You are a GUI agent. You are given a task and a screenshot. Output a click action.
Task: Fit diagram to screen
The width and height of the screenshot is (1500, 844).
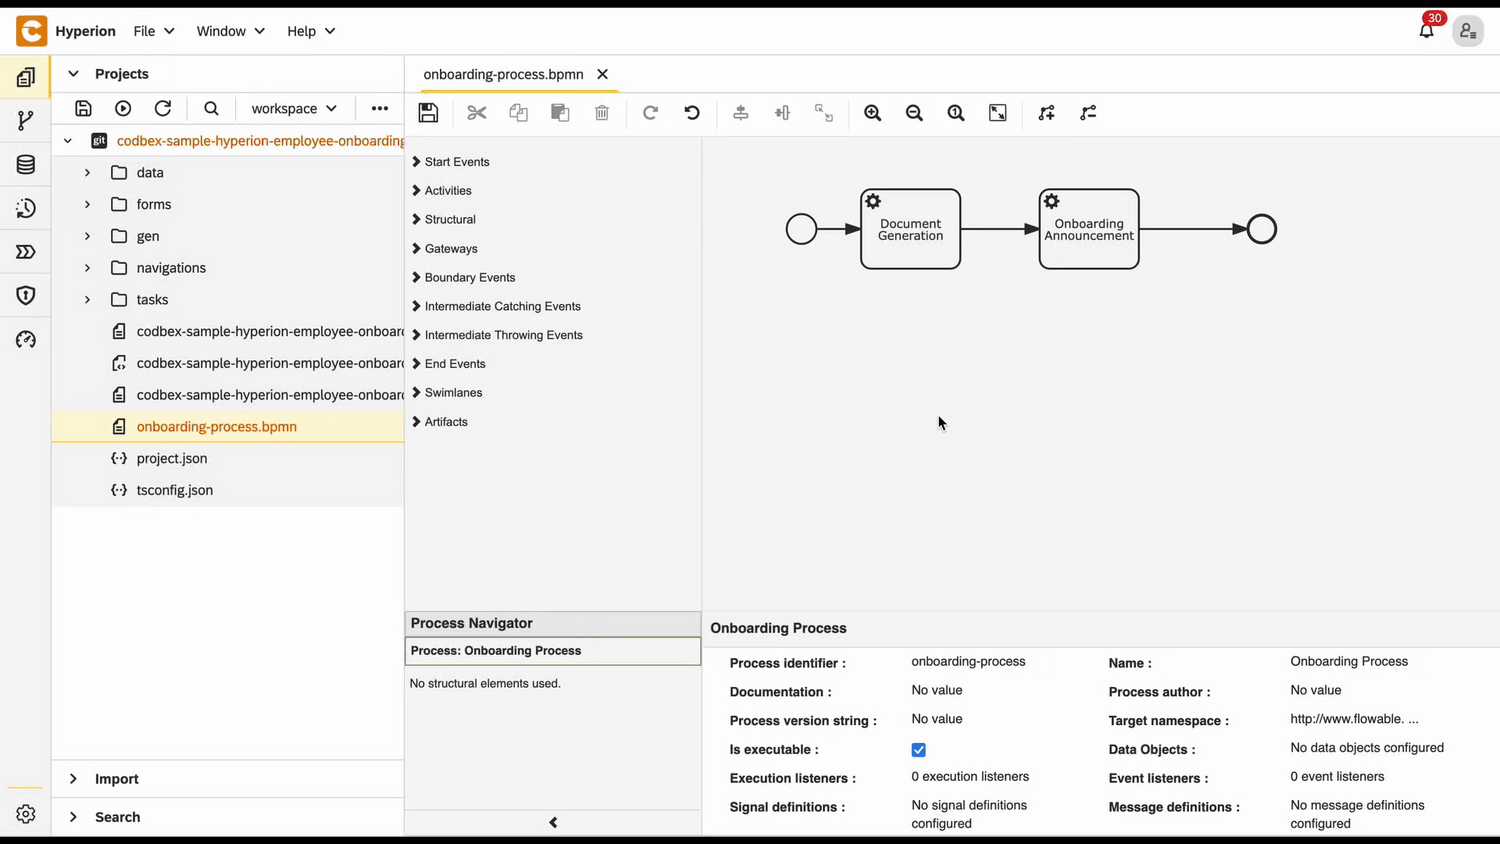point(998,113)
